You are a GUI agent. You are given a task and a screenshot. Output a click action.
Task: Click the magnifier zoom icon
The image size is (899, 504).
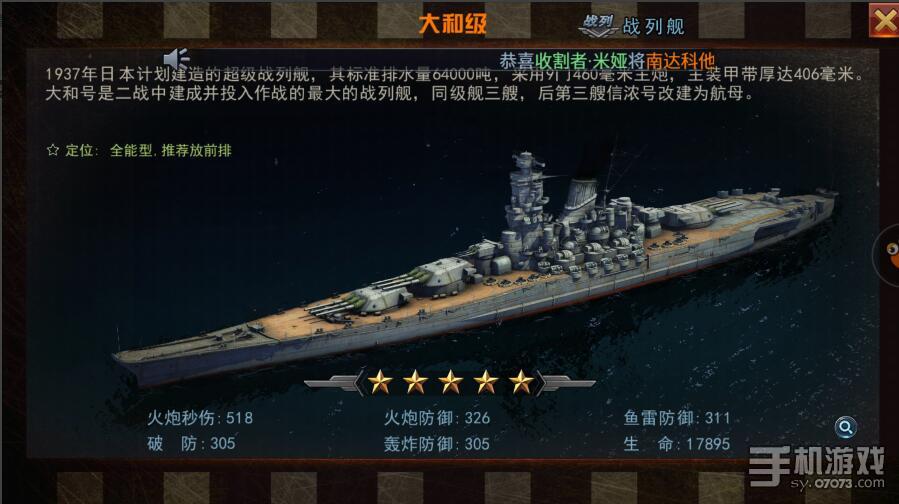tap(845, 427)
